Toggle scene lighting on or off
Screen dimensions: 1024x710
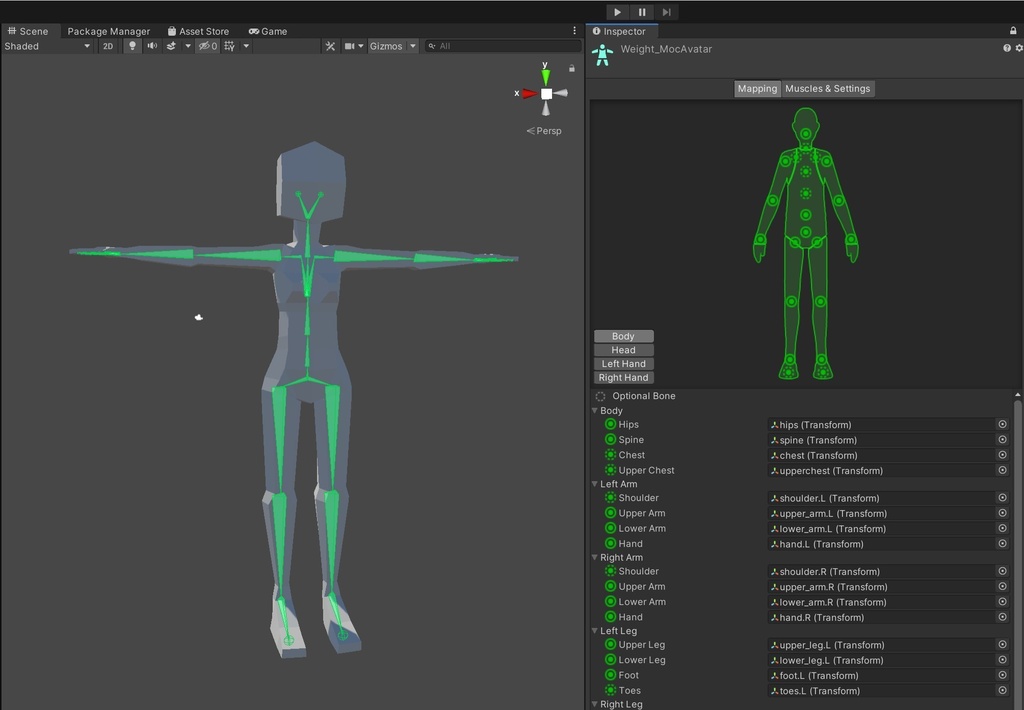tap(132, 46)
